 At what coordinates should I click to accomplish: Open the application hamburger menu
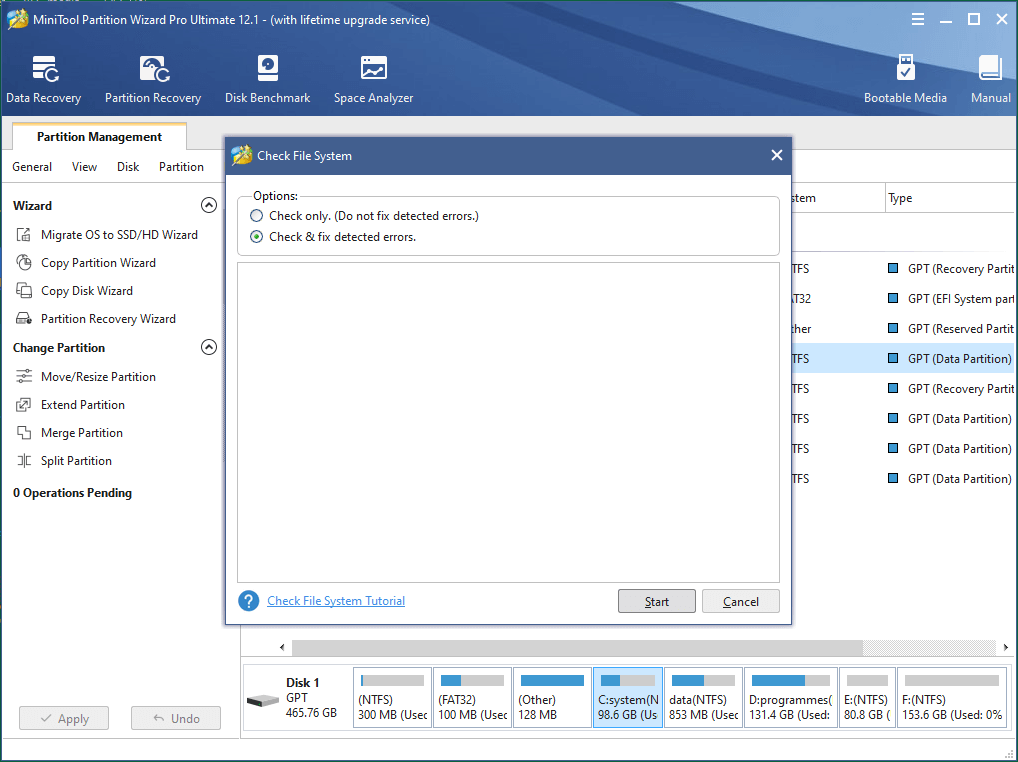pyautogui.click(x=918, y=19)
